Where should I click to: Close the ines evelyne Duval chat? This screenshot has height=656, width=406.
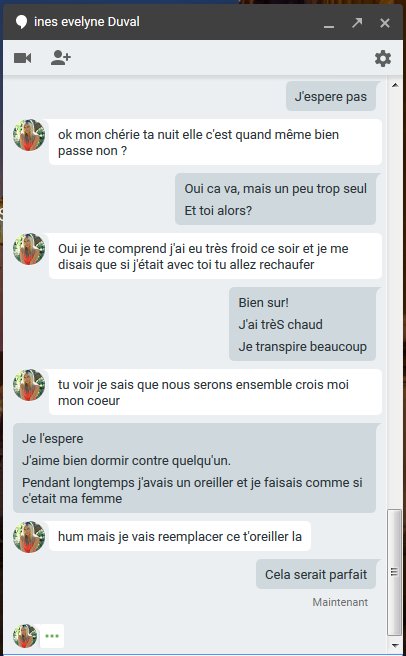(385, 23)
